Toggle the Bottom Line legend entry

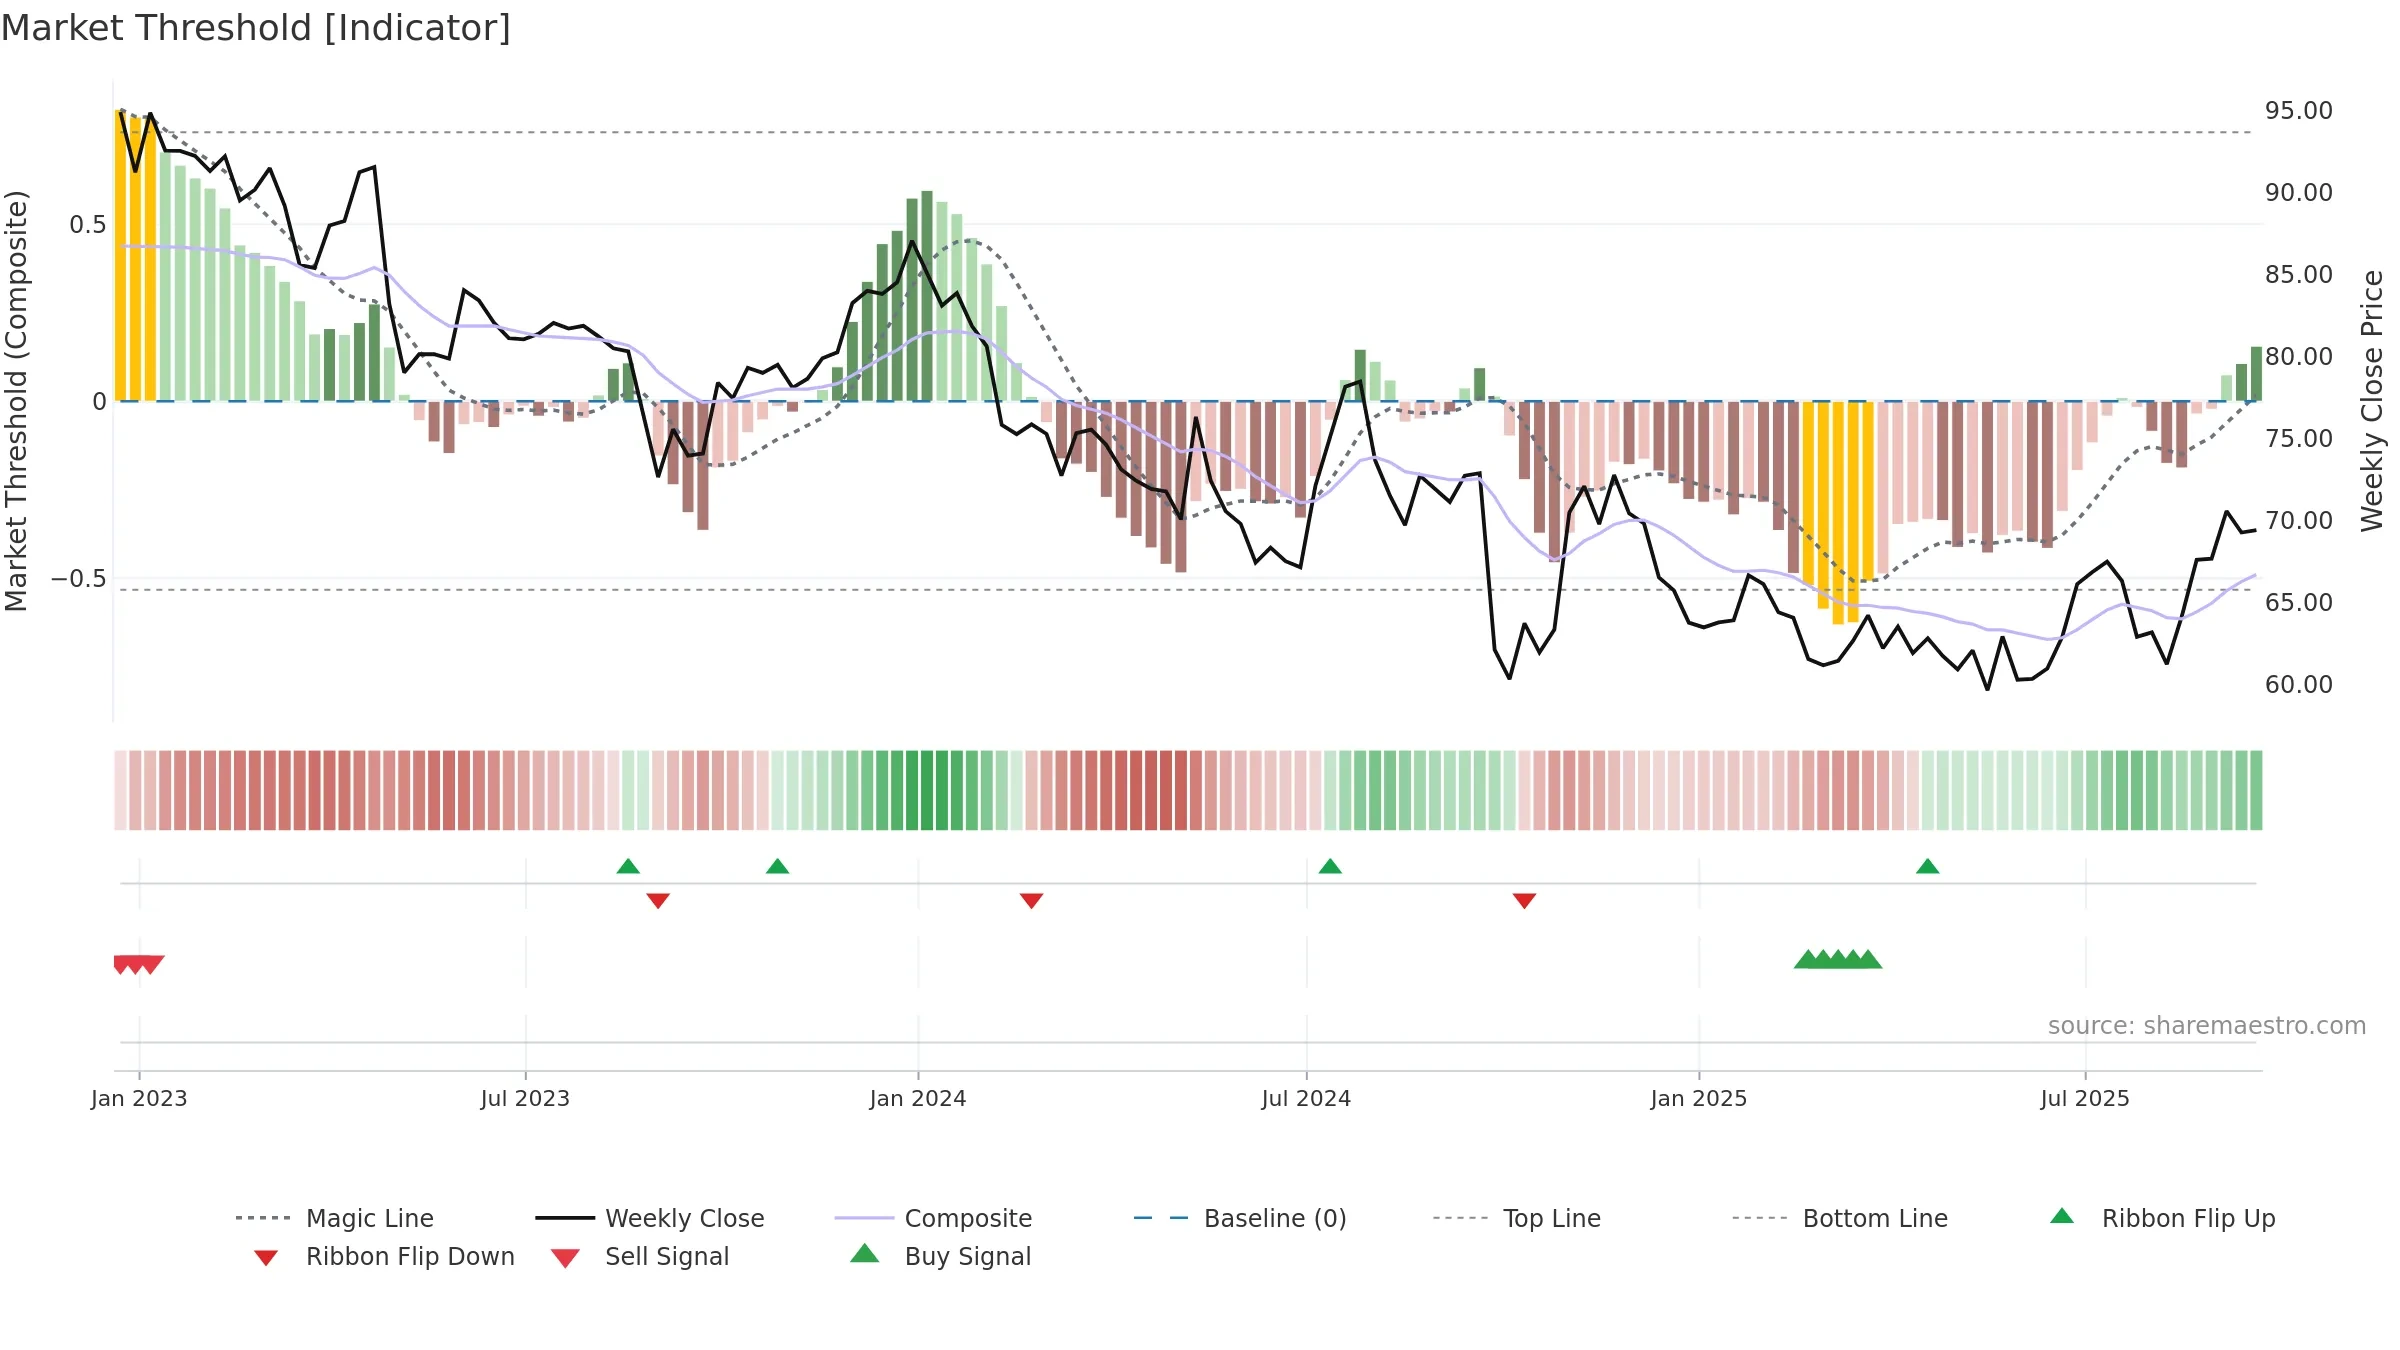[1840, 1218]
